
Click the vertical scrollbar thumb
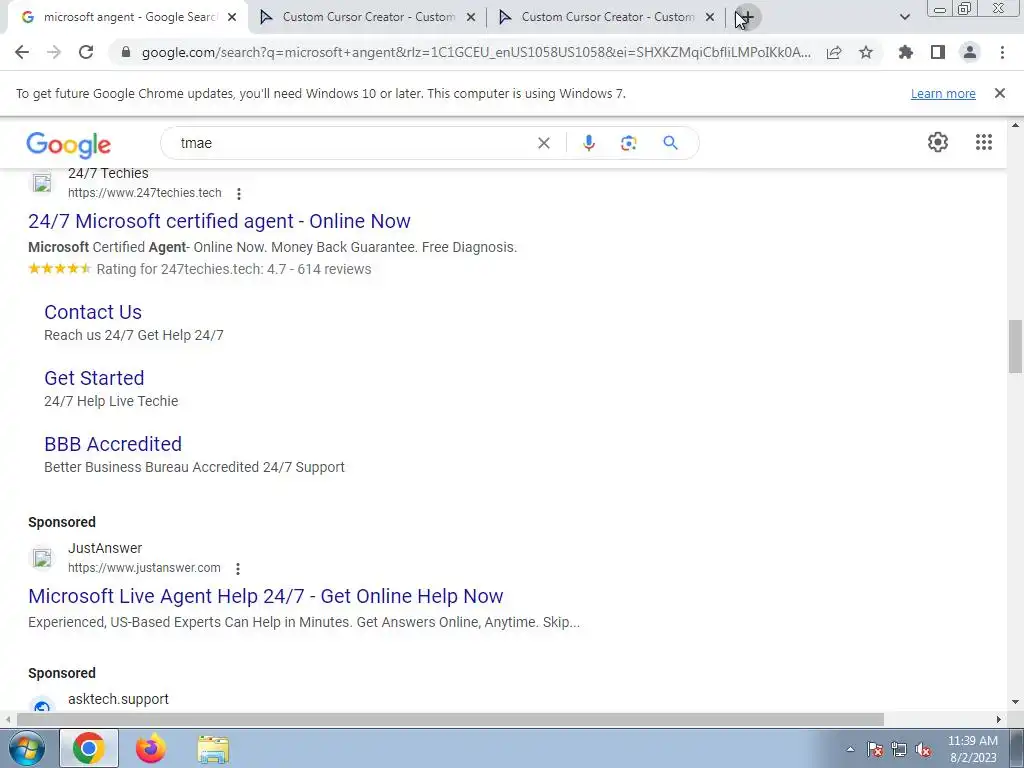pos(1015,346)
